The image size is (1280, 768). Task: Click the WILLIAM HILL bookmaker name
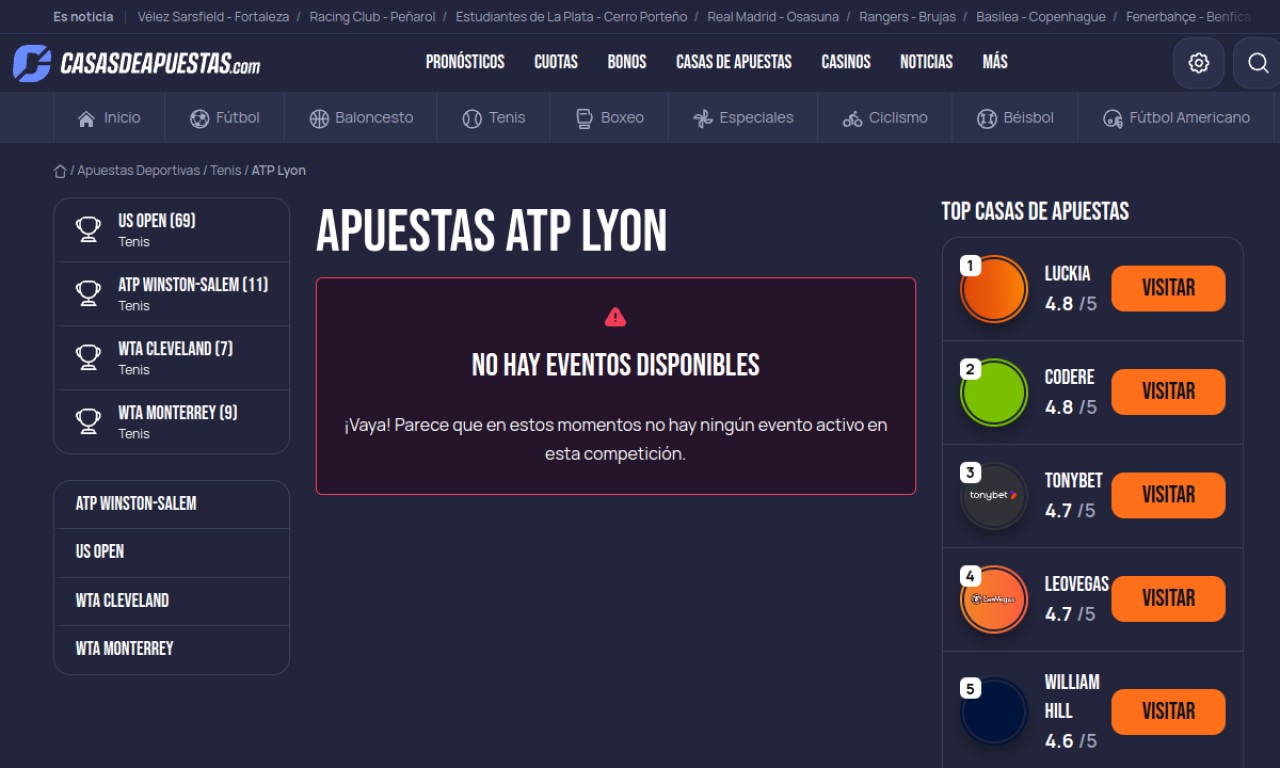[x=1072, y=696]
